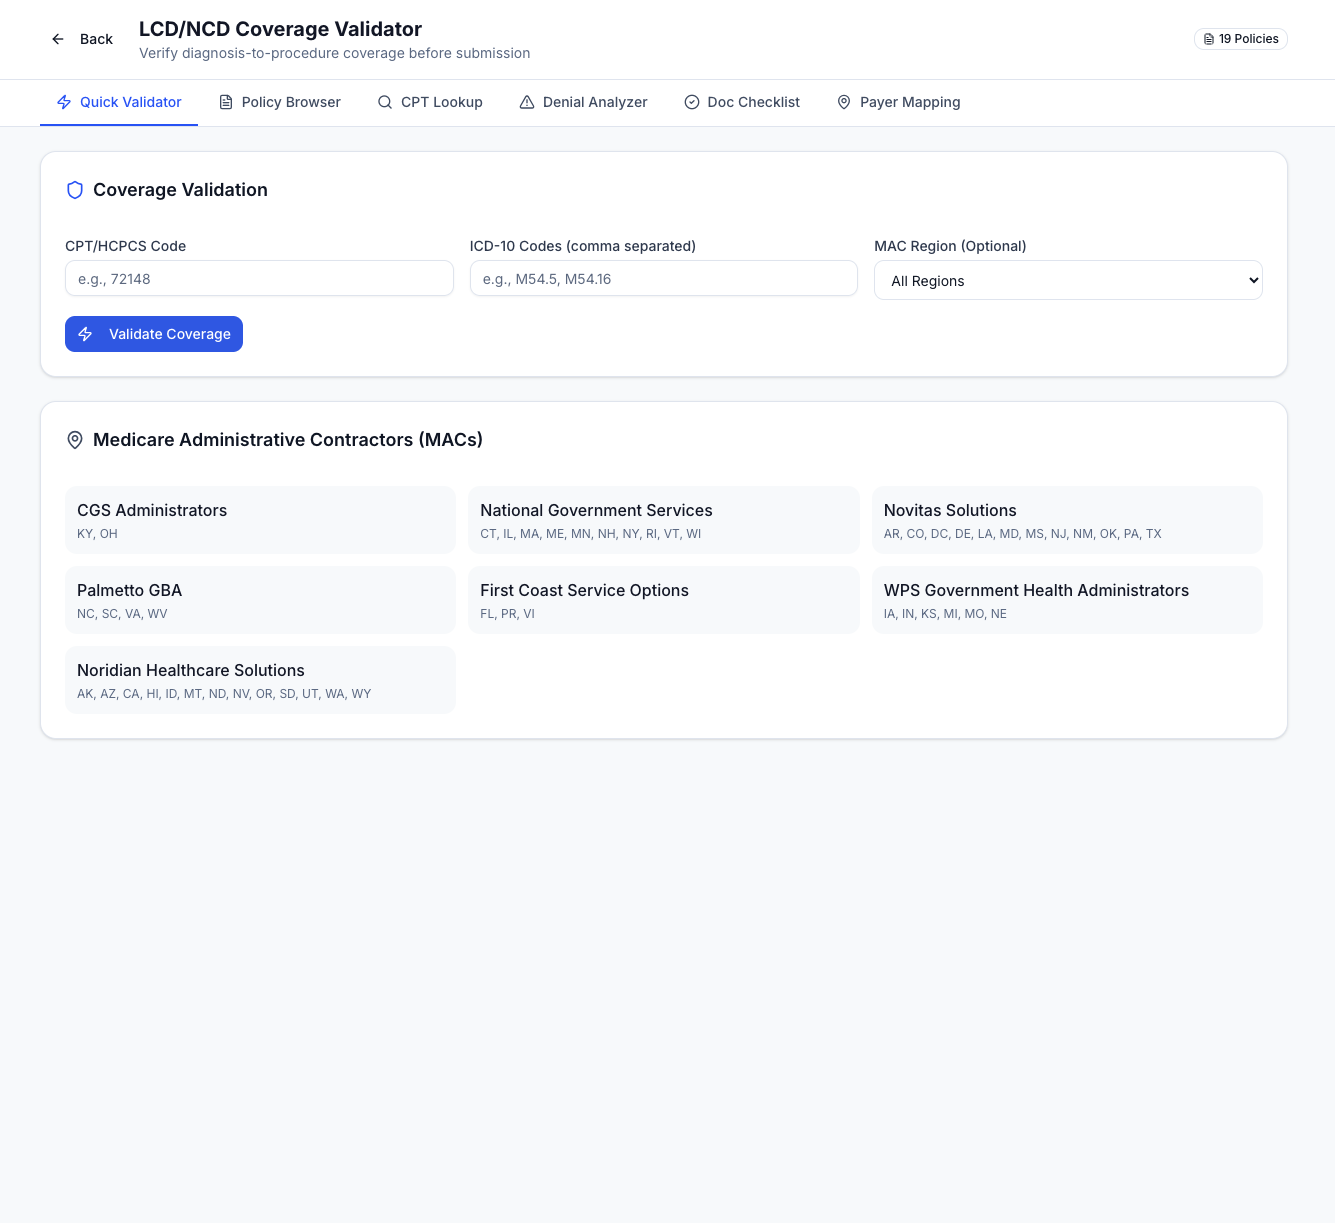Switch to the Quick Validator tab

click(x=119, y=102)
